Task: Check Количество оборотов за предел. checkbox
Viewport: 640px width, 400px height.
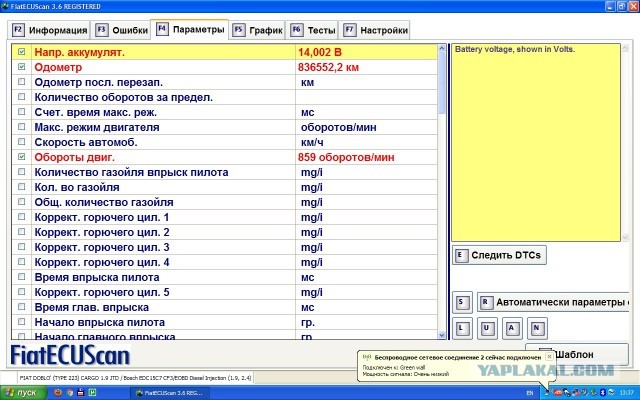Action: [22, 97]
